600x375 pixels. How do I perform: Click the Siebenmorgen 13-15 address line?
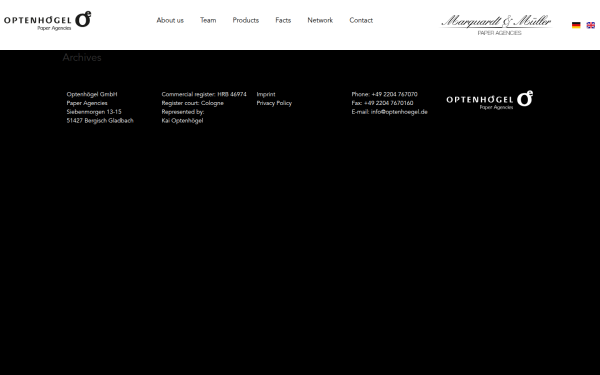point(94,112)
